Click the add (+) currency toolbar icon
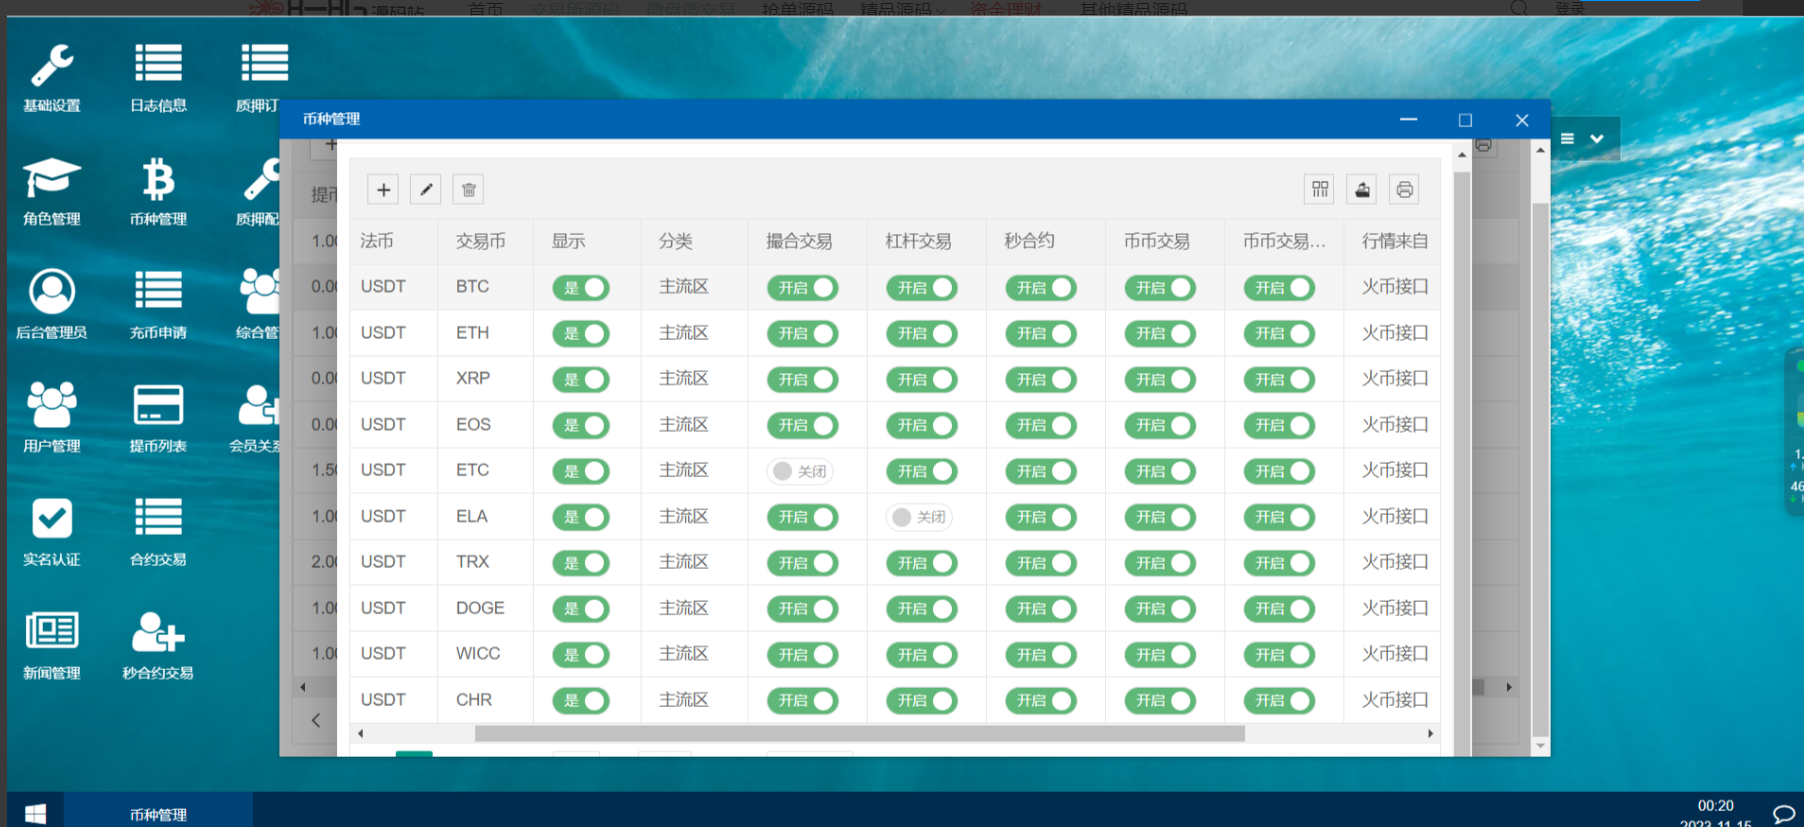 383,190
